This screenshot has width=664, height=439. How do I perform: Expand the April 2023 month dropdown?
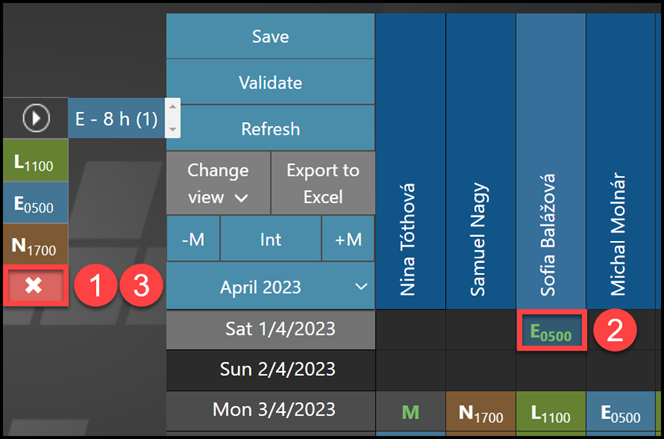pos(270,287)
